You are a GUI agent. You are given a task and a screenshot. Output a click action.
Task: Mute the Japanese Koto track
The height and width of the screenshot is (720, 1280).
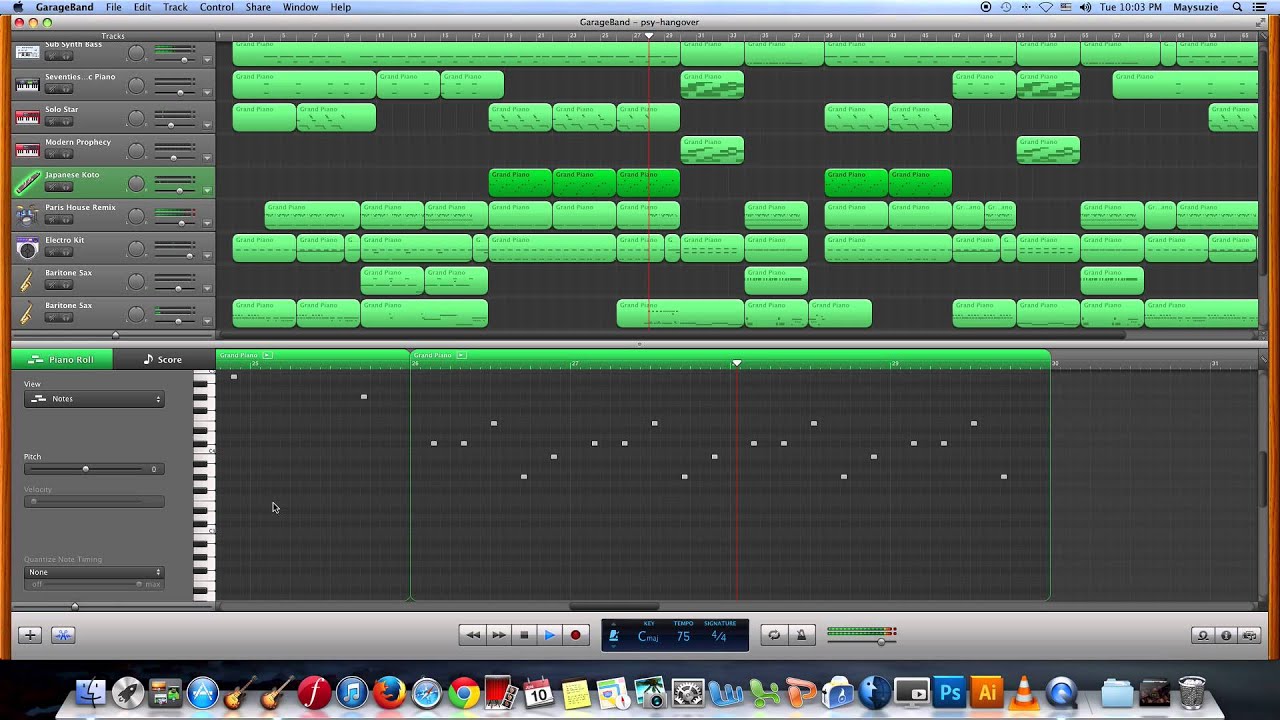(x=54, y=187)
